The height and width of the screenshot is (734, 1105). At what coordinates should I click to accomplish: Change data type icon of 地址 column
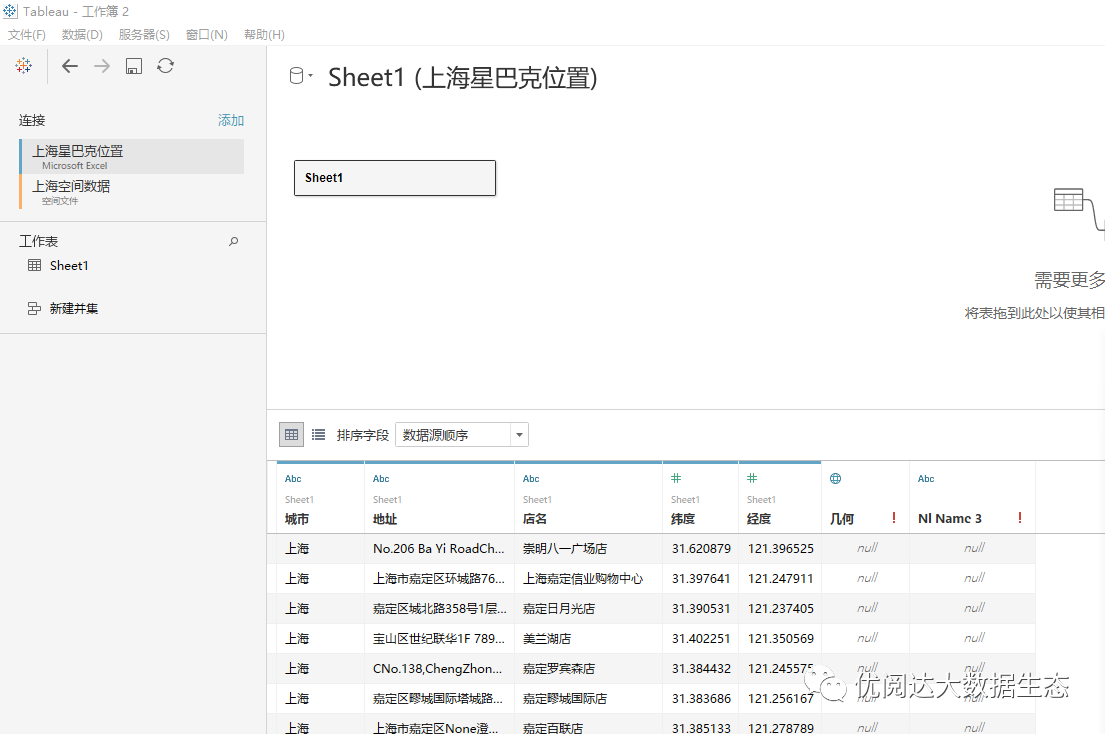(381, 478)
